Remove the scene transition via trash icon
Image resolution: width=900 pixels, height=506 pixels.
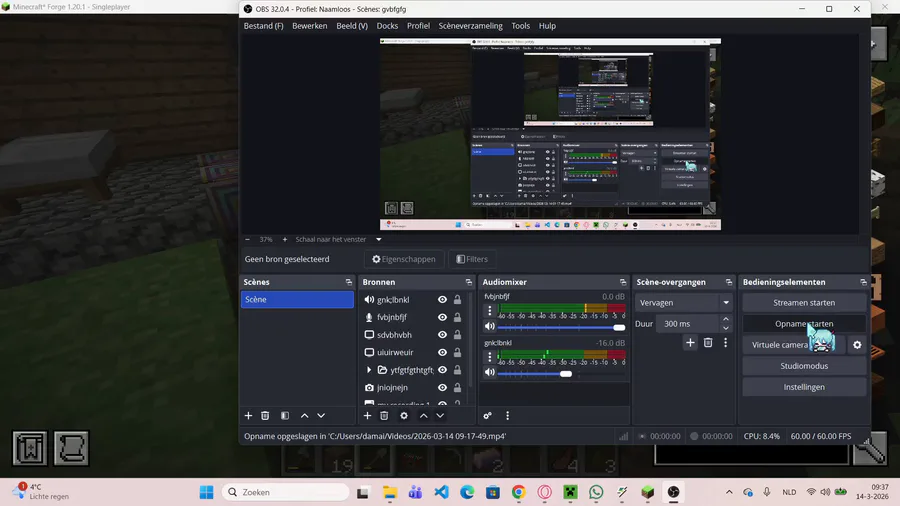(708, 342)
